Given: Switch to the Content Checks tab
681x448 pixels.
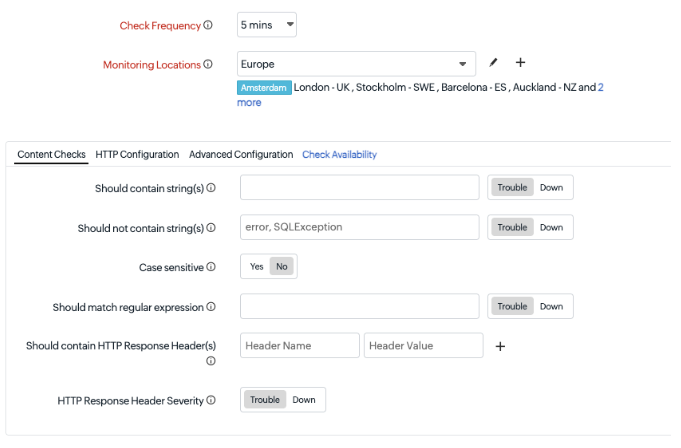Looking at the screenshot, I should pos(51,155).
